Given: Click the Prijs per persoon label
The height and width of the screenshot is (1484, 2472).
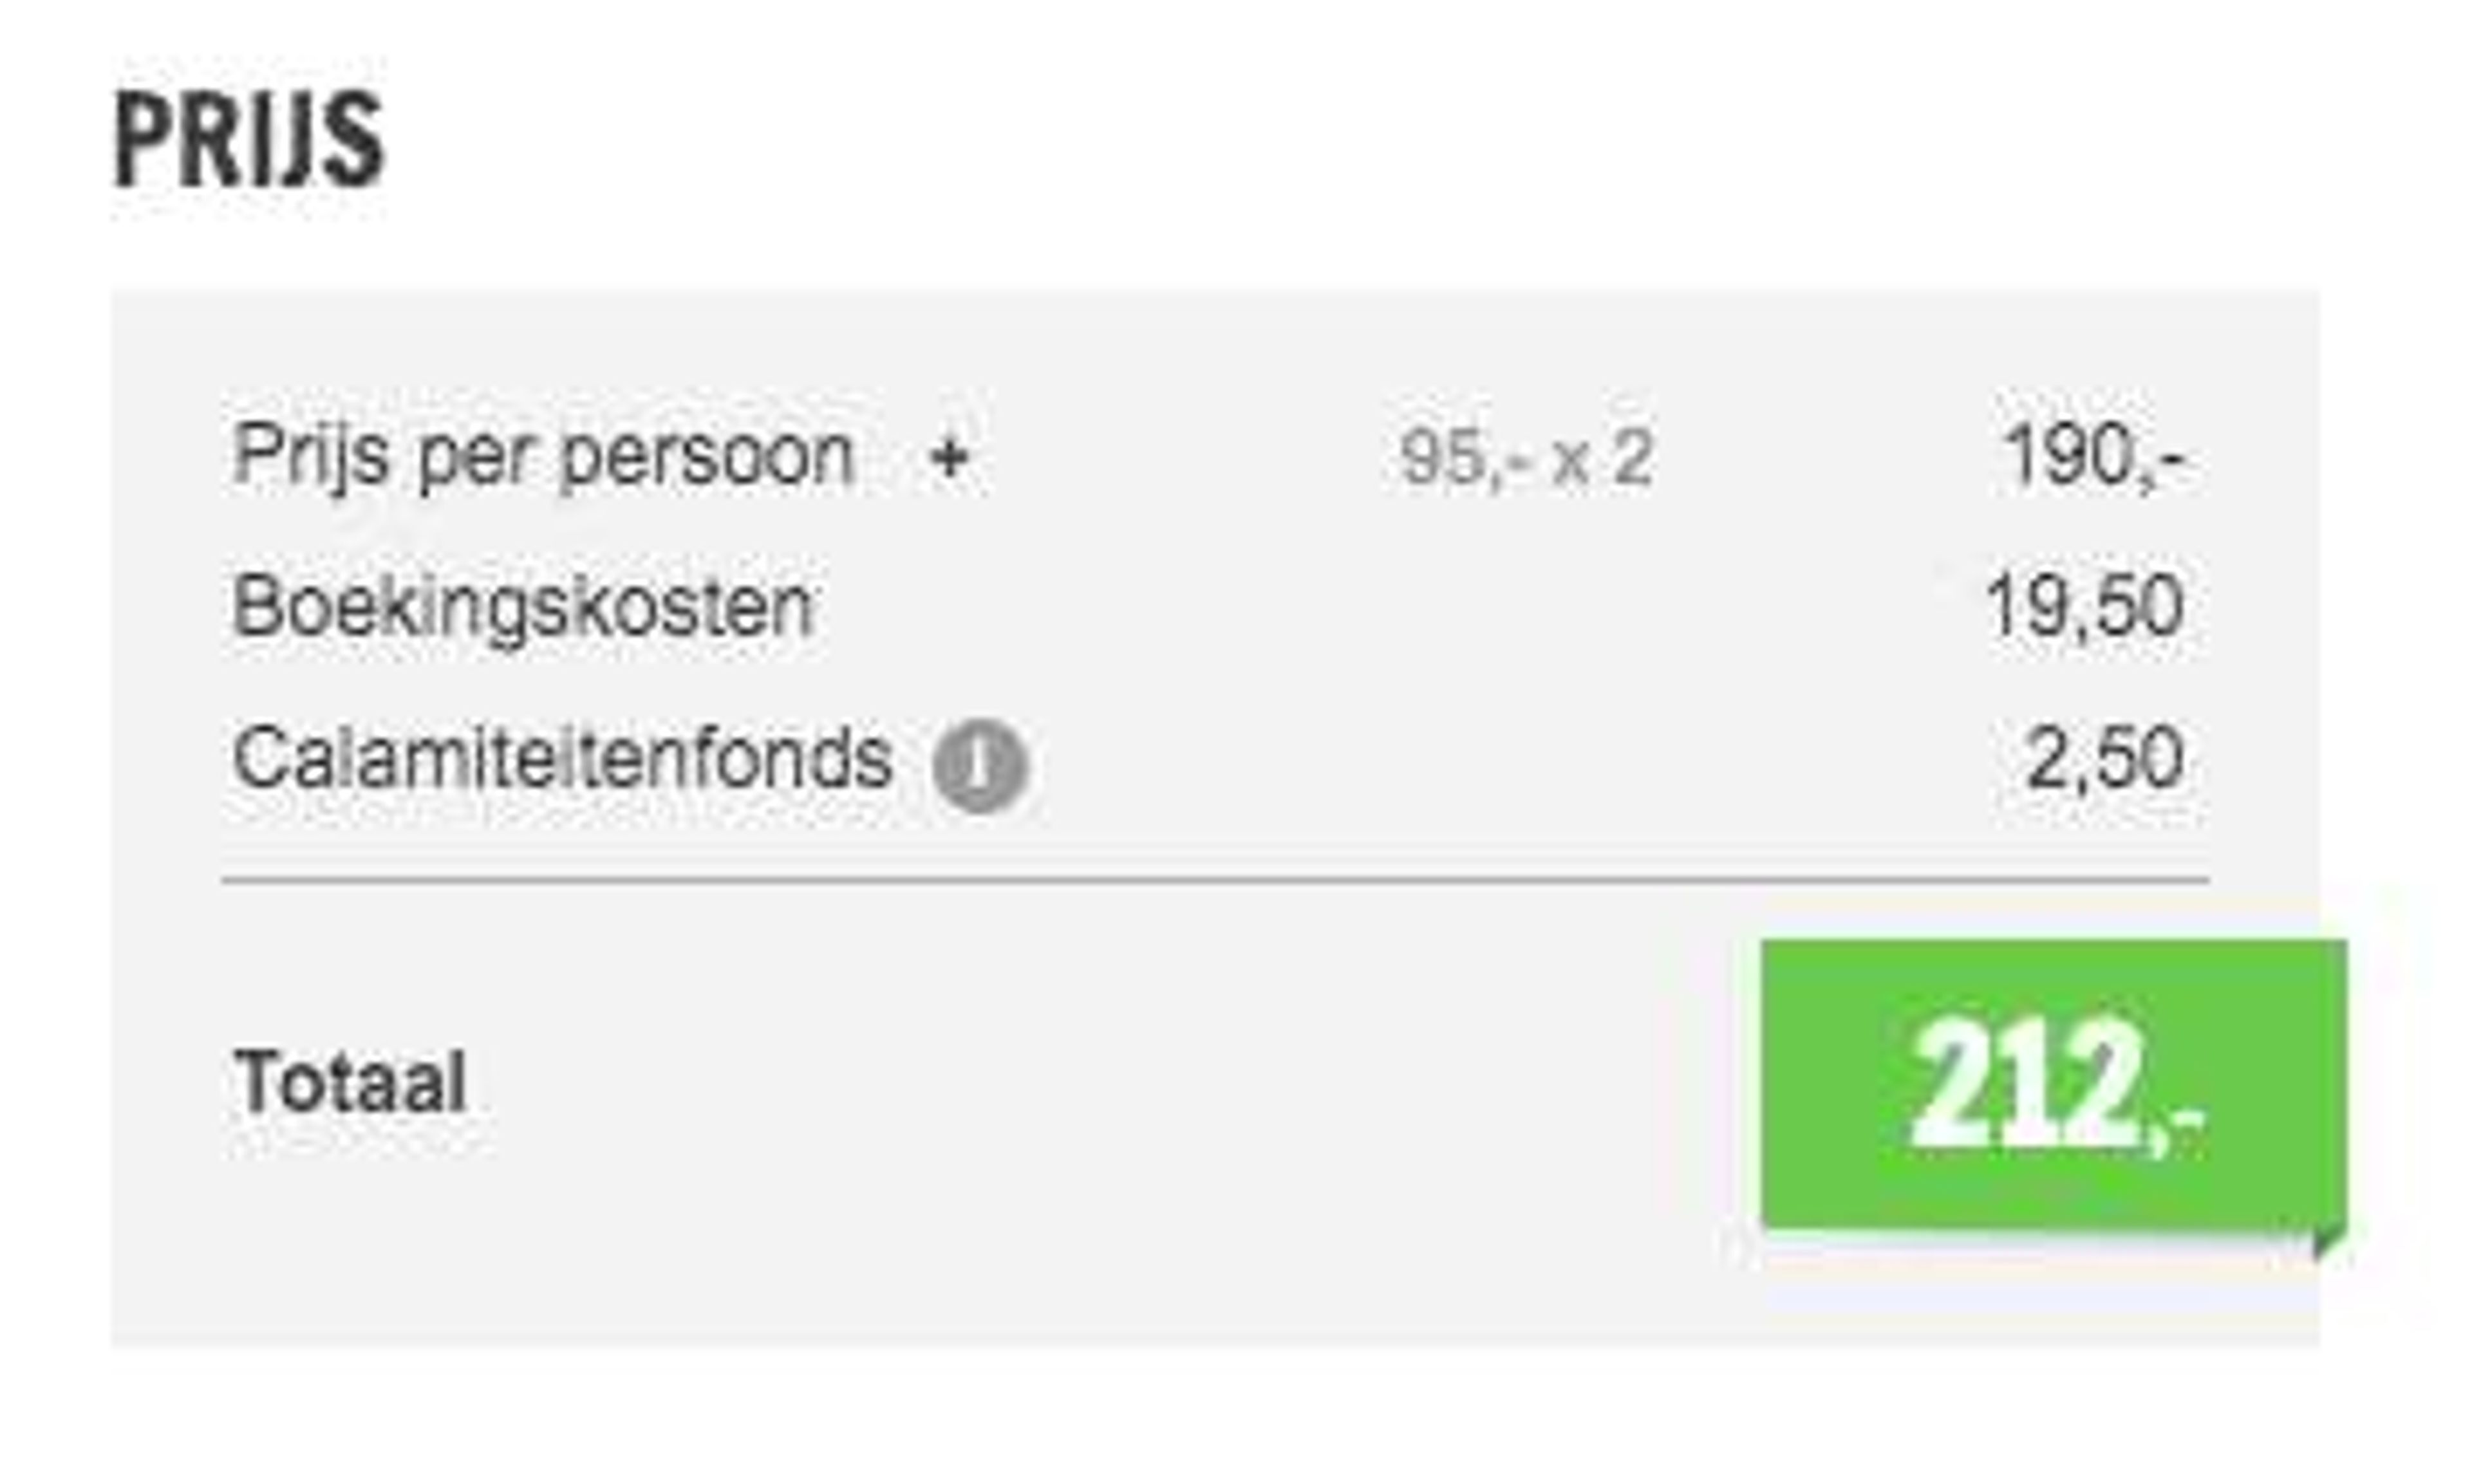Looking at the screenshot, I should pyautogui.click(x=543, y=458).
